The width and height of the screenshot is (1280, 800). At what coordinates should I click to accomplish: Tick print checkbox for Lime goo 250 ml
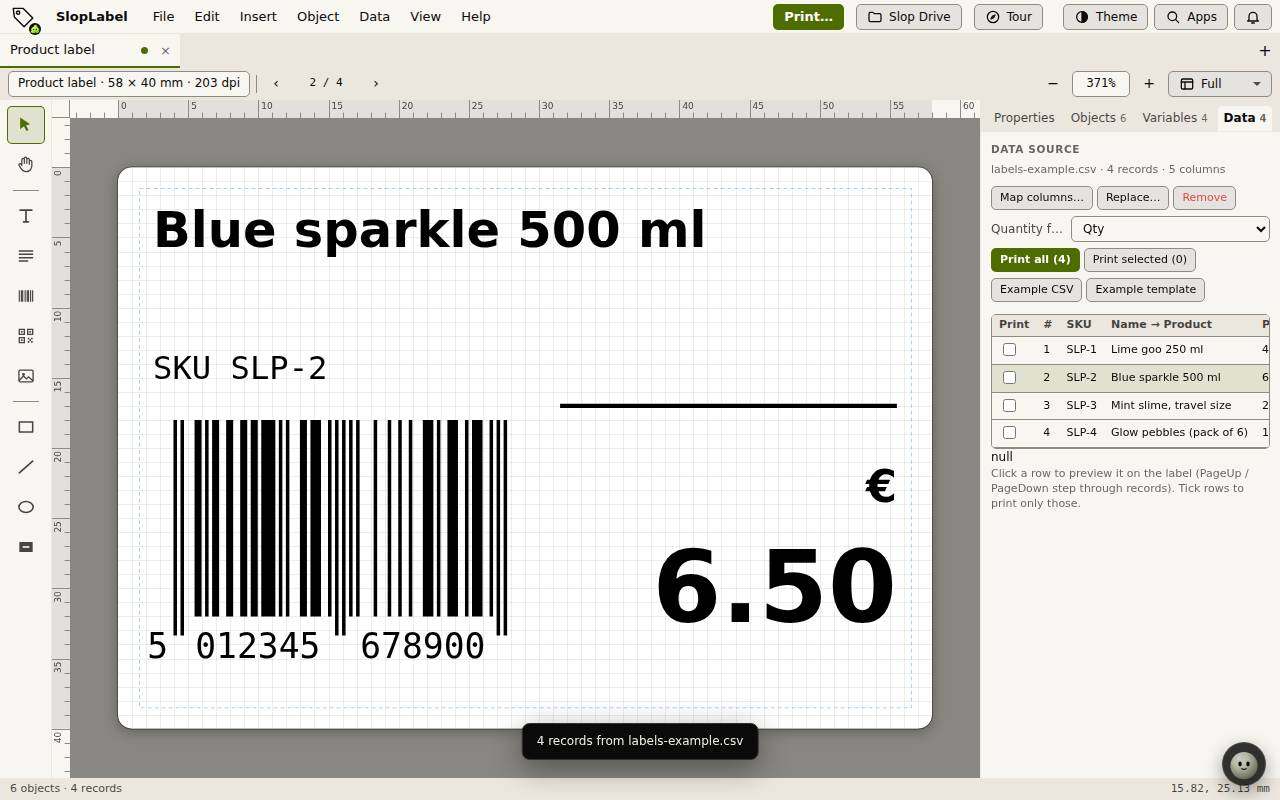pos(1009,350)
